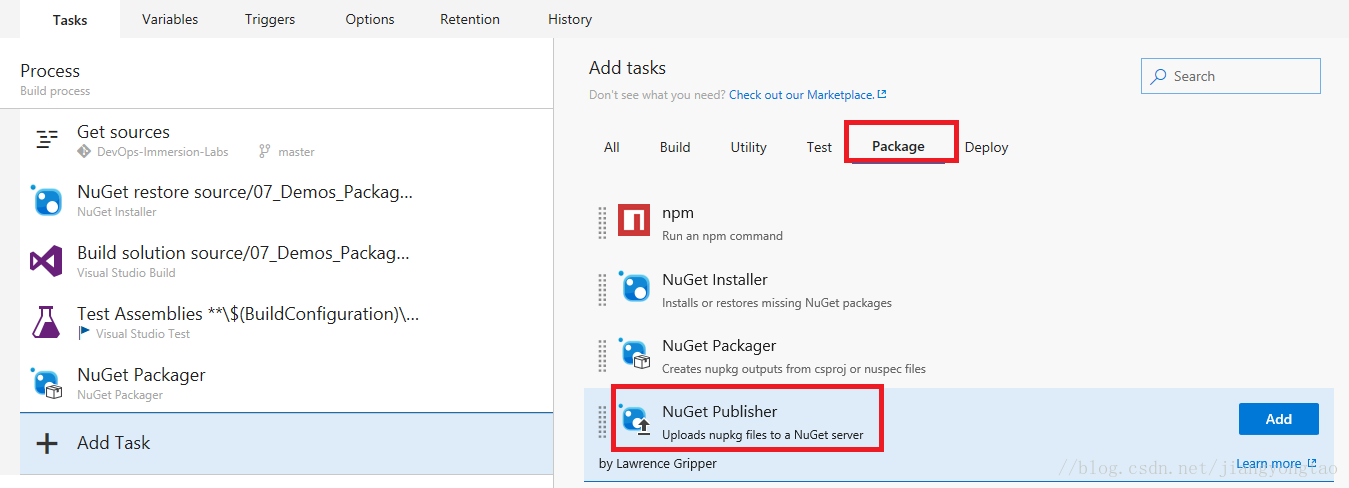Click the plus icon for Add Task
1349x488 pixels.
(x=46, y=443)
